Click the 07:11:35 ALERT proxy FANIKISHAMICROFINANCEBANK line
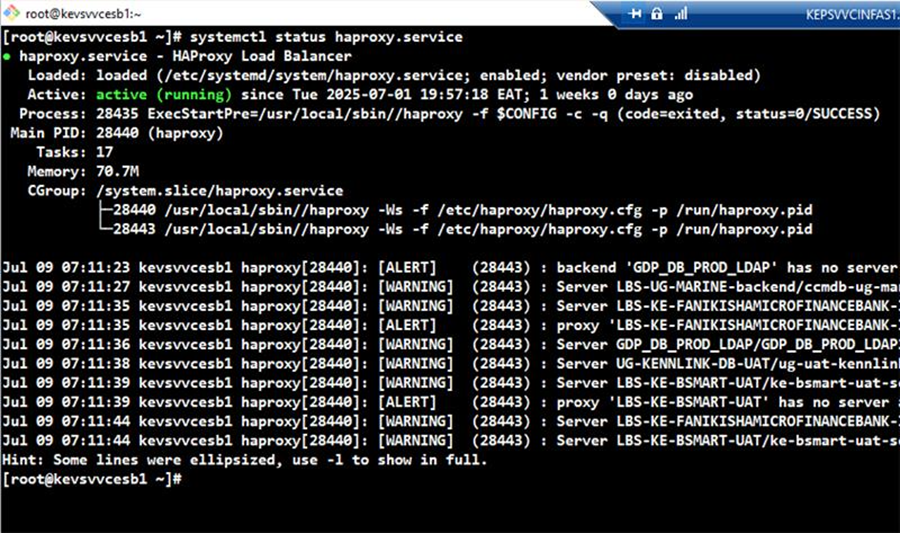This screenshot has height=533, width=900. click(x=450, y=325)
